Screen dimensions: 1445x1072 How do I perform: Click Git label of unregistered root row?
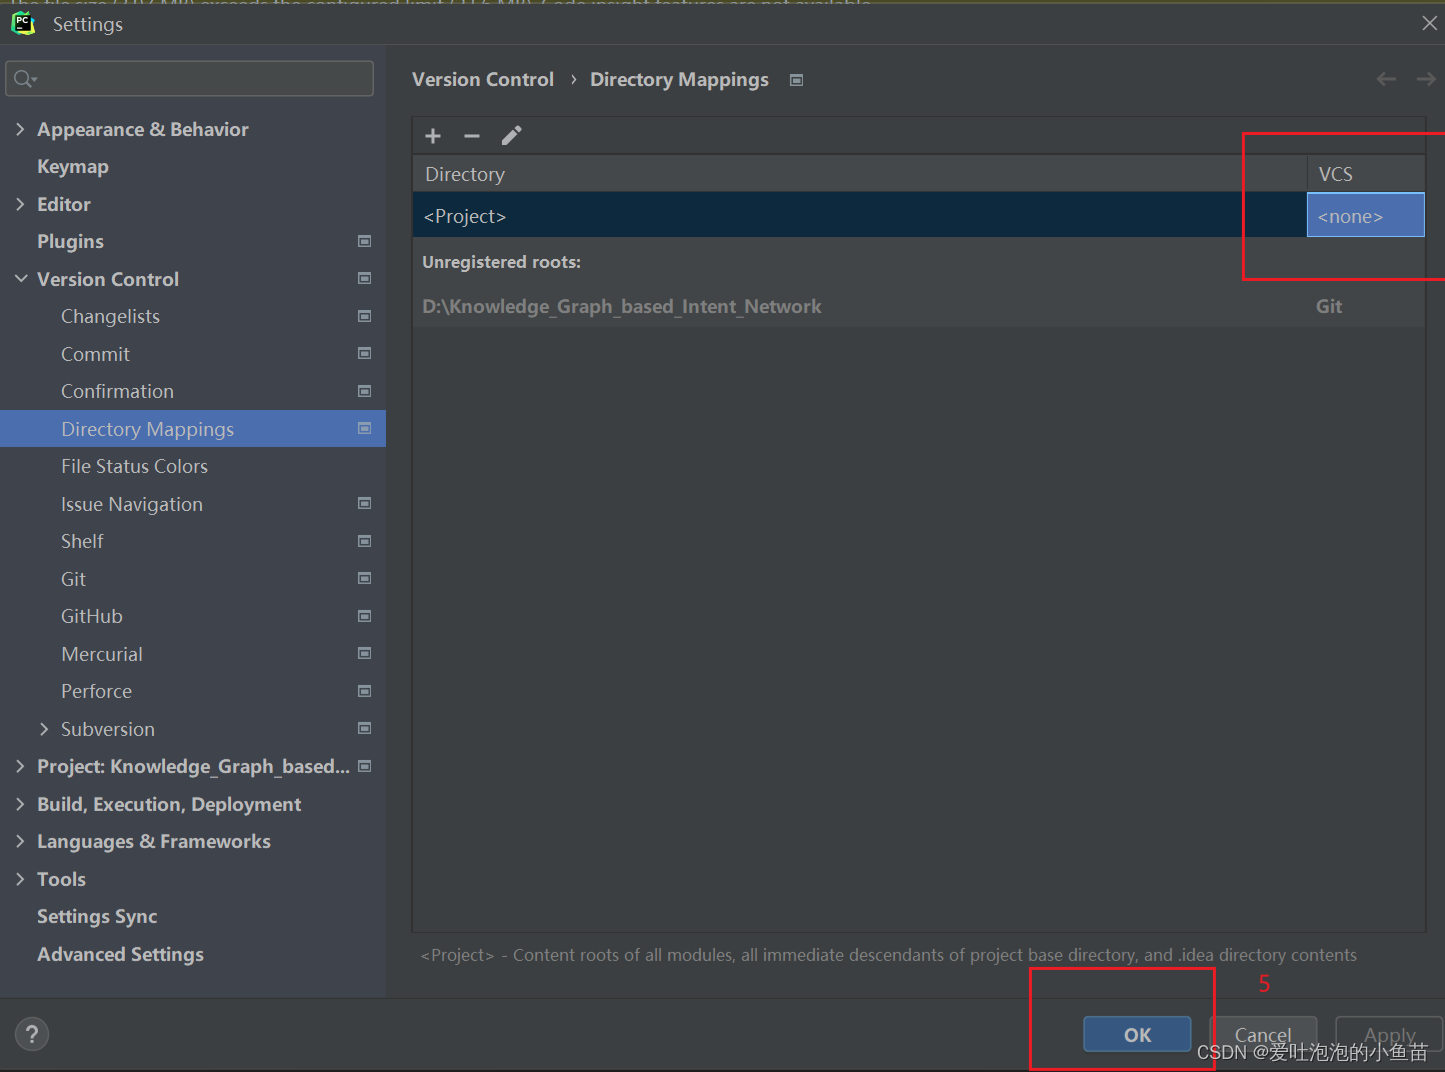click(1329, 306)
